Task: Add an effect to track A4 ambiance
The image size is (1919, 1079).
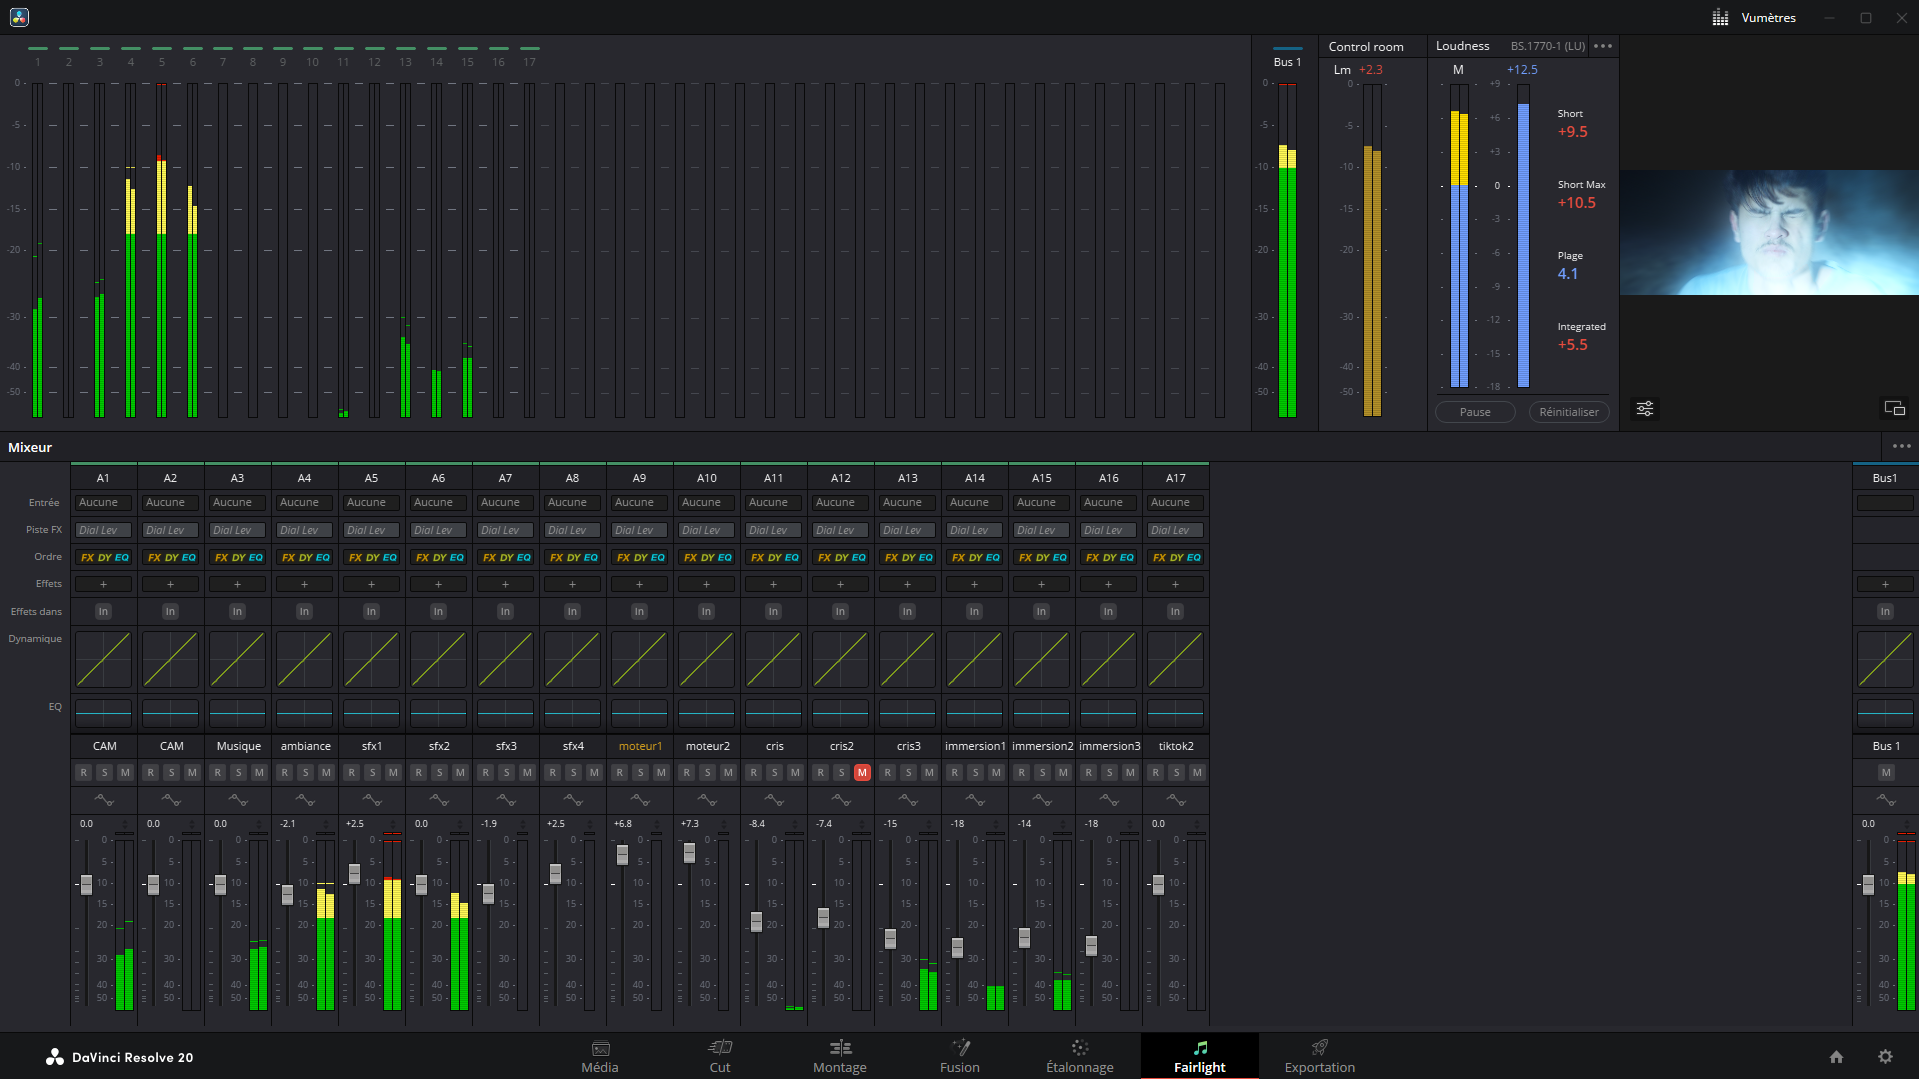Action: (304, 584)
